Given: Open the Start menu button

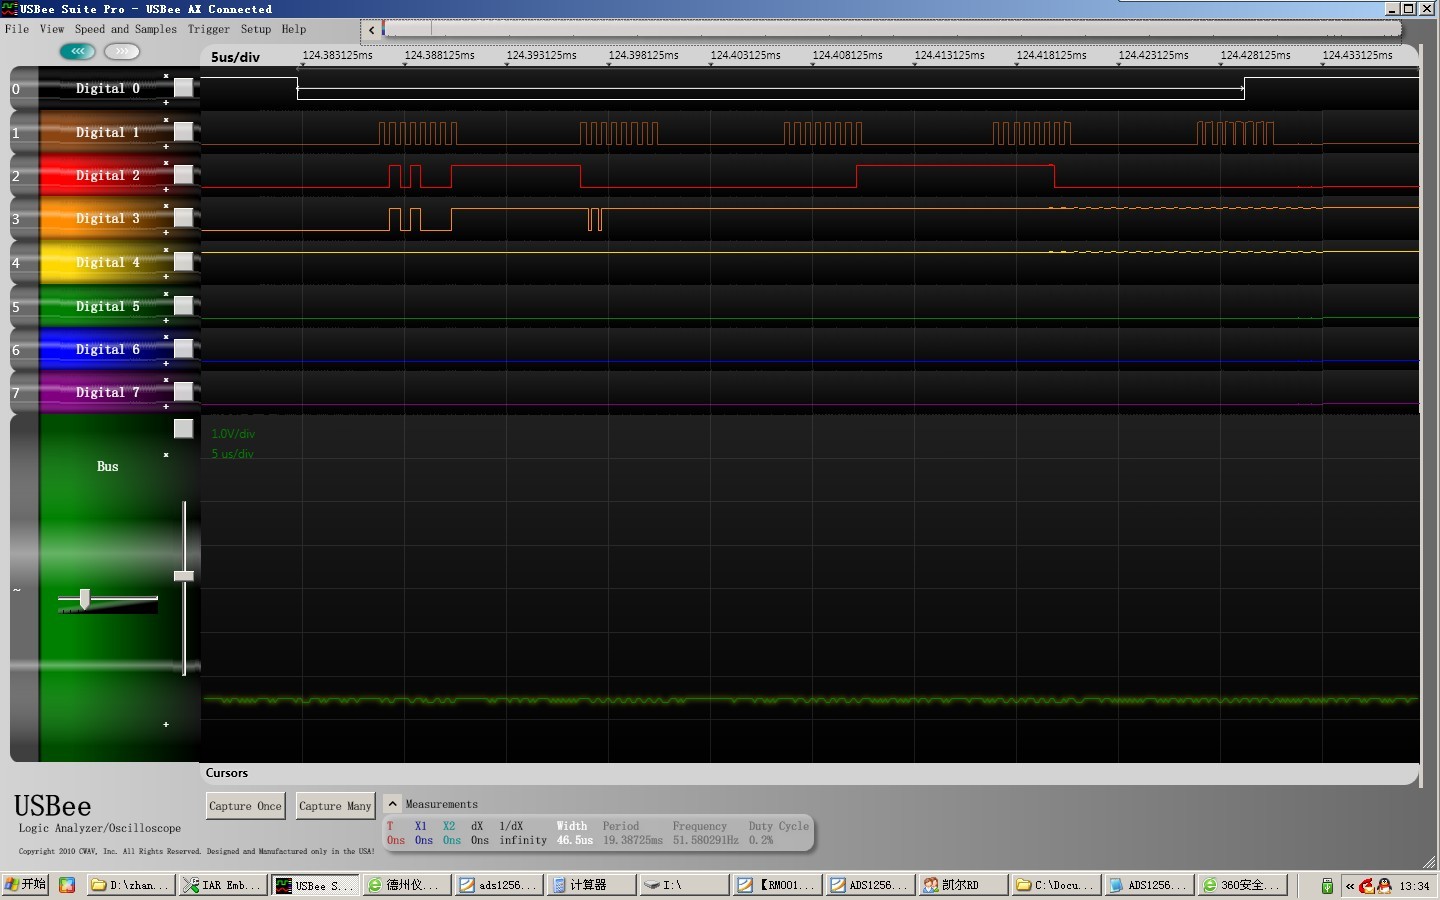Looking at the screenshot, I should click(25, 885).
